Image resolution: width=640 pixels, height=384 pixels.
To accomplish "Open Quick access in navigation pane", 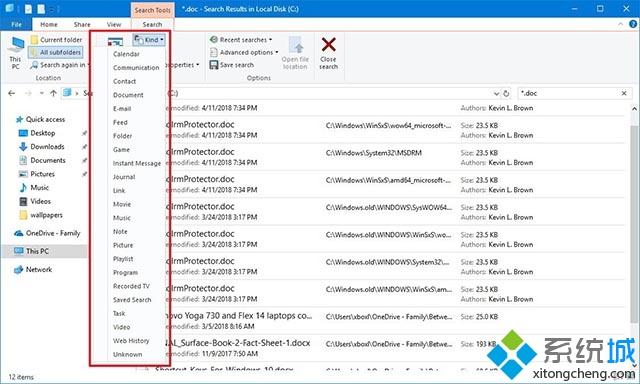I will point(40,119).
